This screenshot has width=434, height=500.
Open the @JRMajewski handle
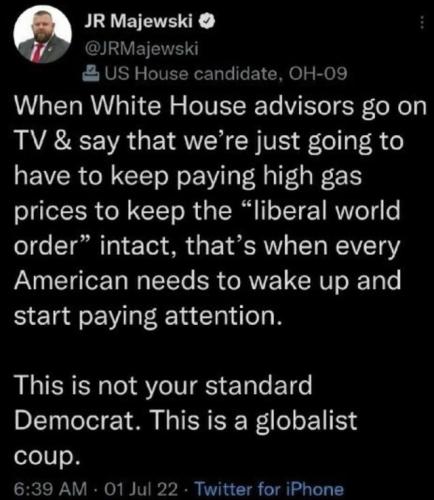click(141, 49)
